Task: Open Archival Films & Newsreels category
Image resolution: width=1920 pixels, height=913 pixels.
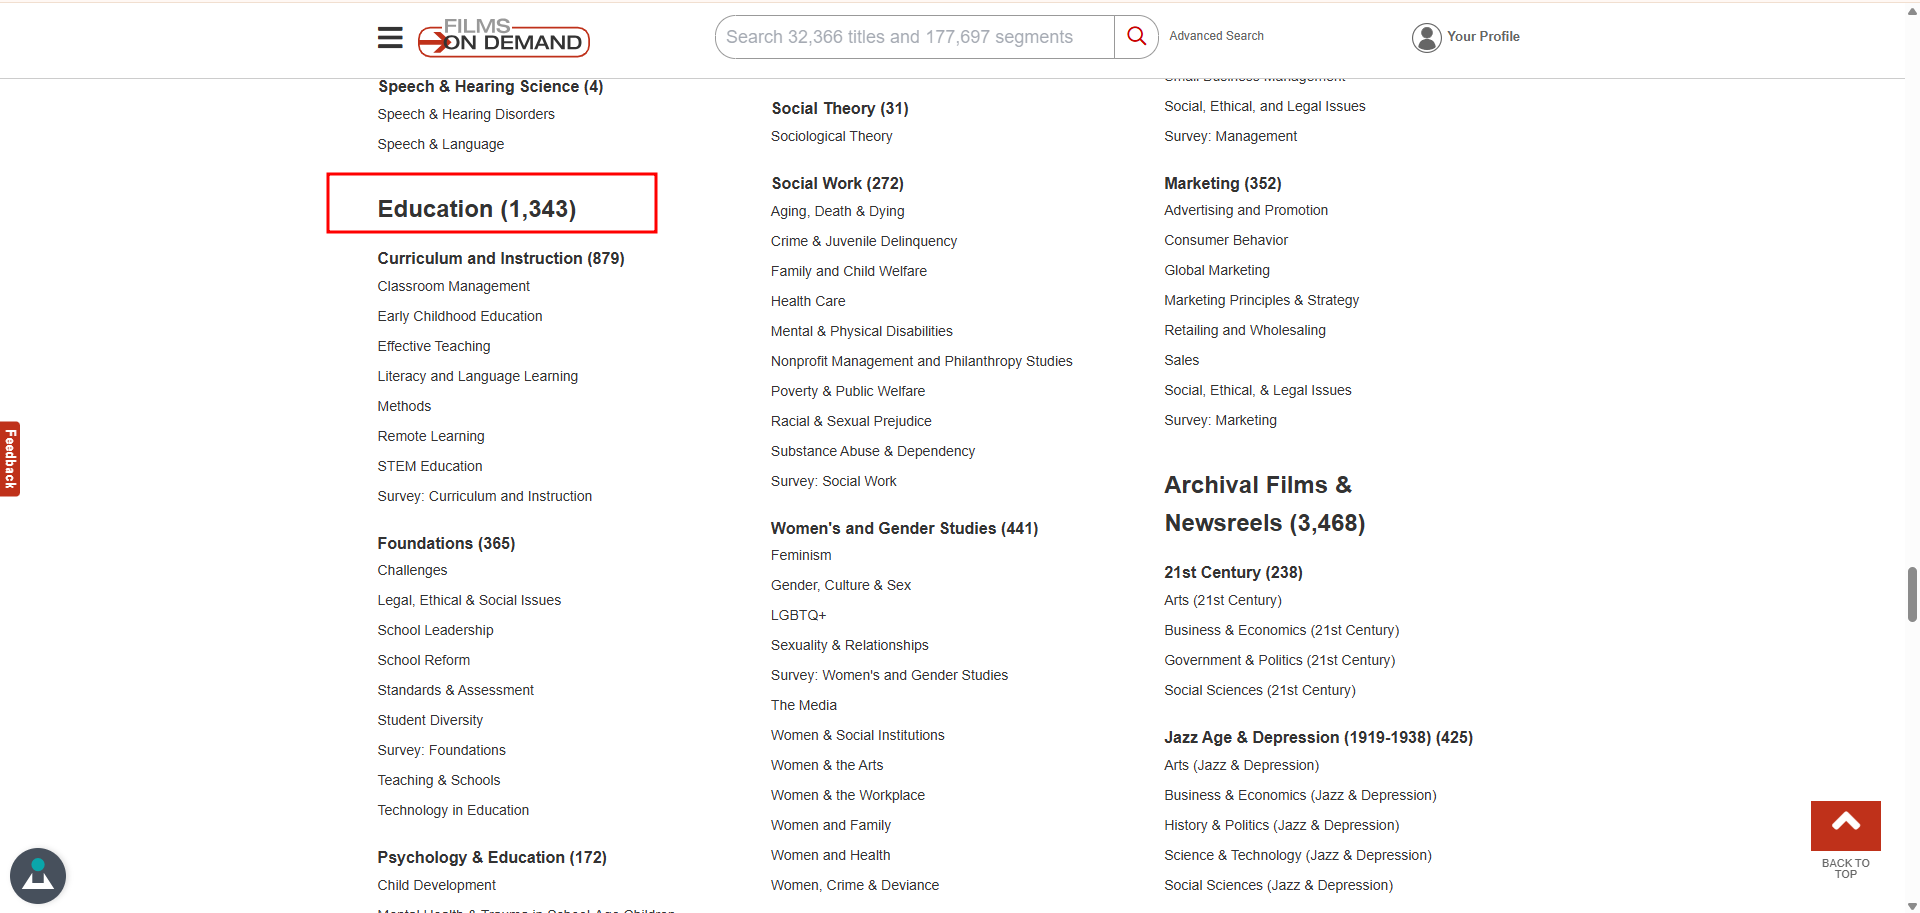Action: click(1264, 504)
